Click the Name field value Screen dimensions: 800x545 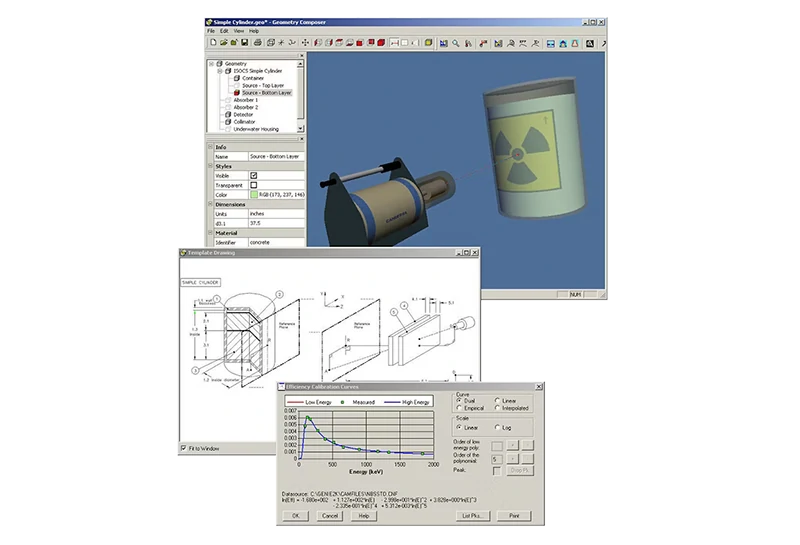tap(276, 157)
